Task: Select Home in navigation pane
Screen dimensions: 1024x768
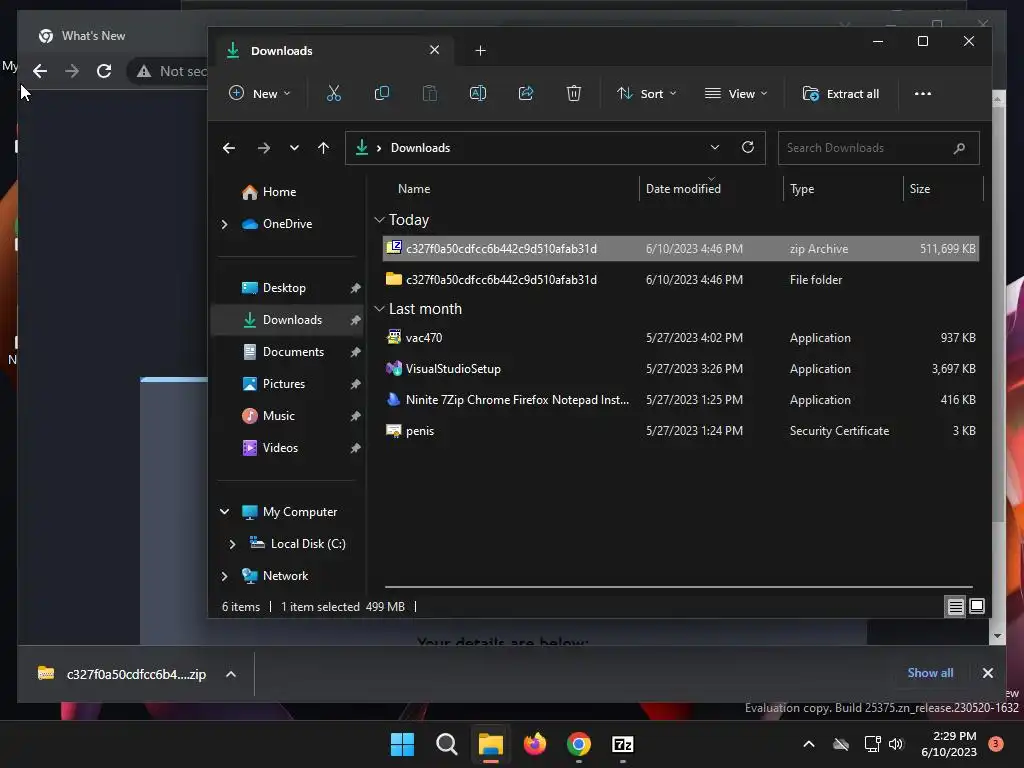Action: tap(279, 192)
